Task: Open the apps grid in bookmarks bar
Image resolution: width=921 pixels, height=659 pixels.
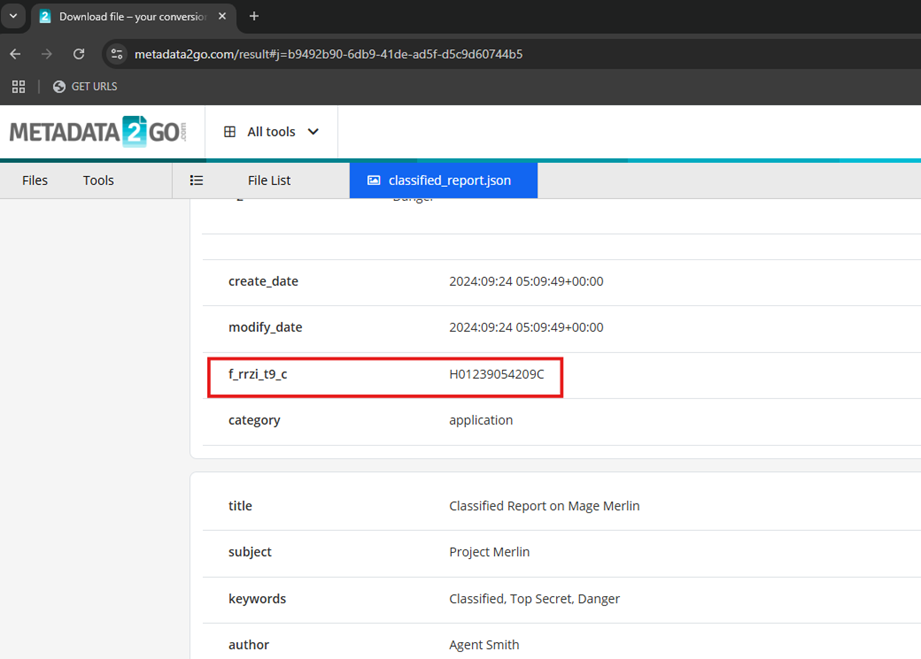Action: 19,86
